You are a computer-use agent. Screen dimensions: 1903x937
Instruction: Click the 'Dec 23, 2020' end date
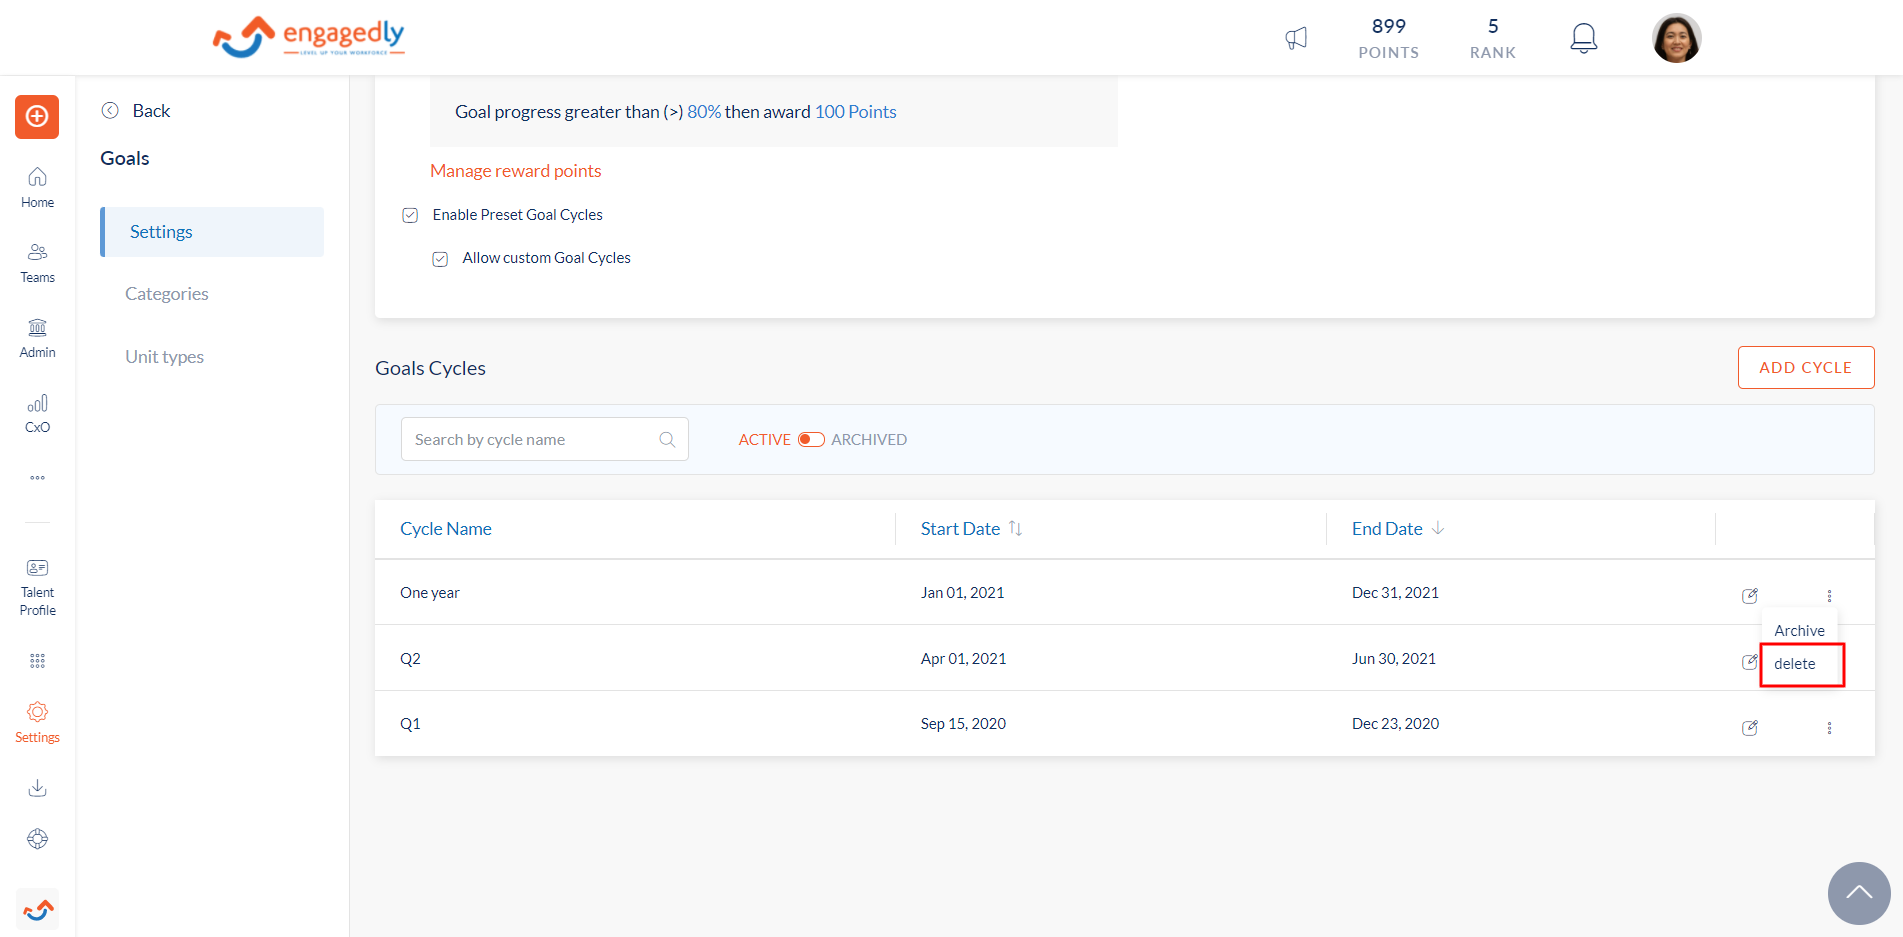tap(1395, 723)
